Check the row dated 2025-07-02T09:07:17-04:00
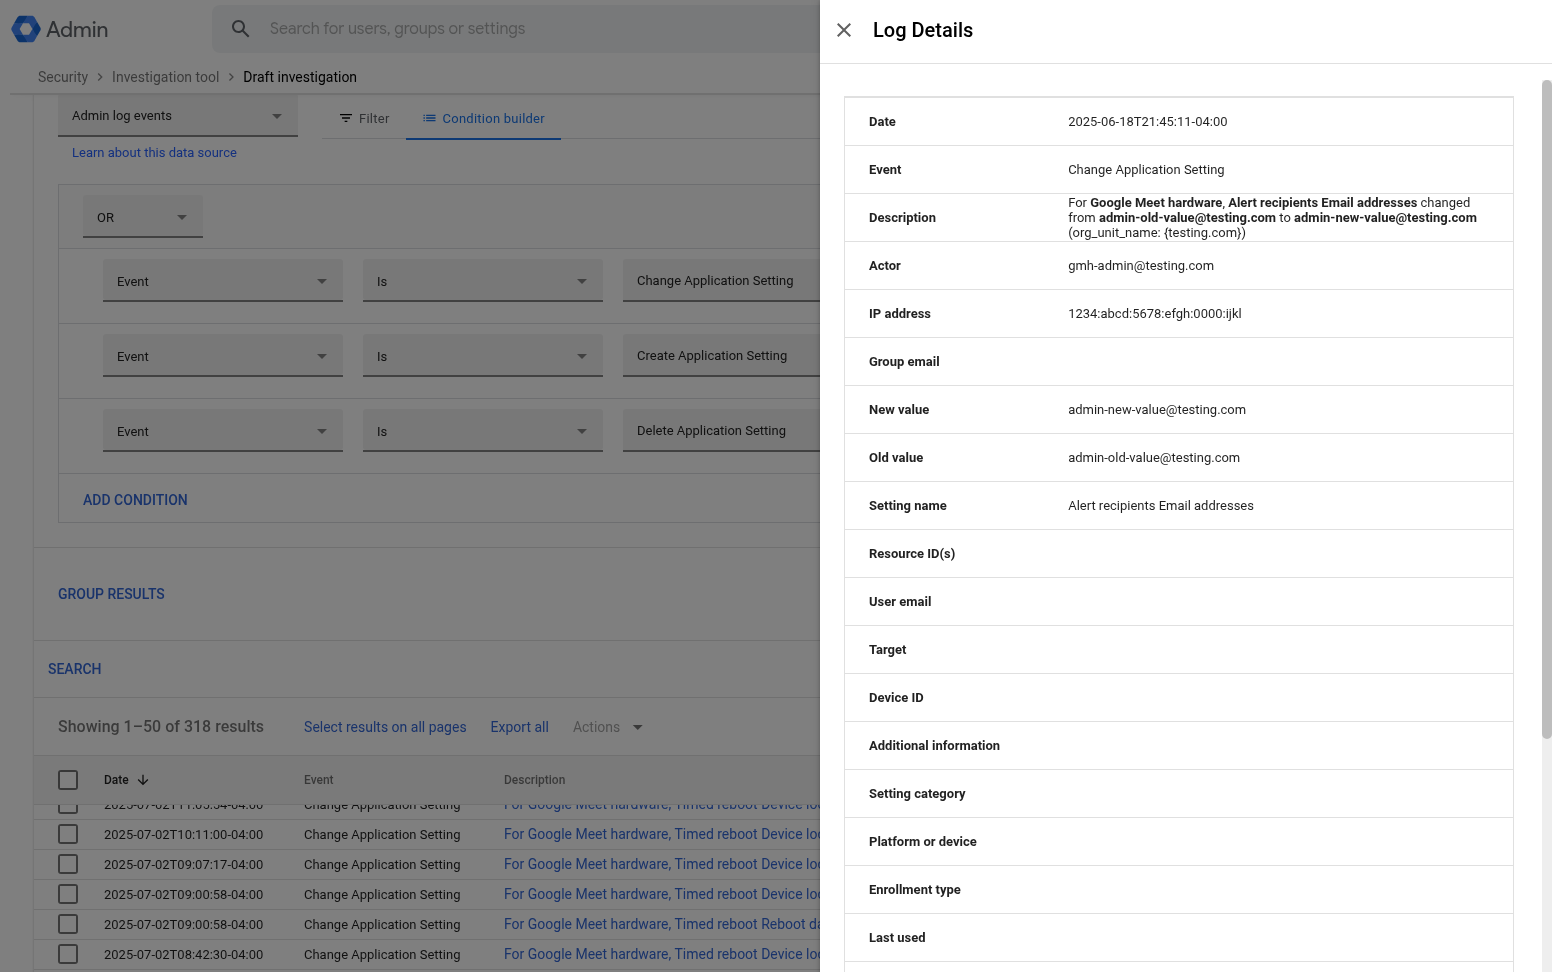 (68, 864)
